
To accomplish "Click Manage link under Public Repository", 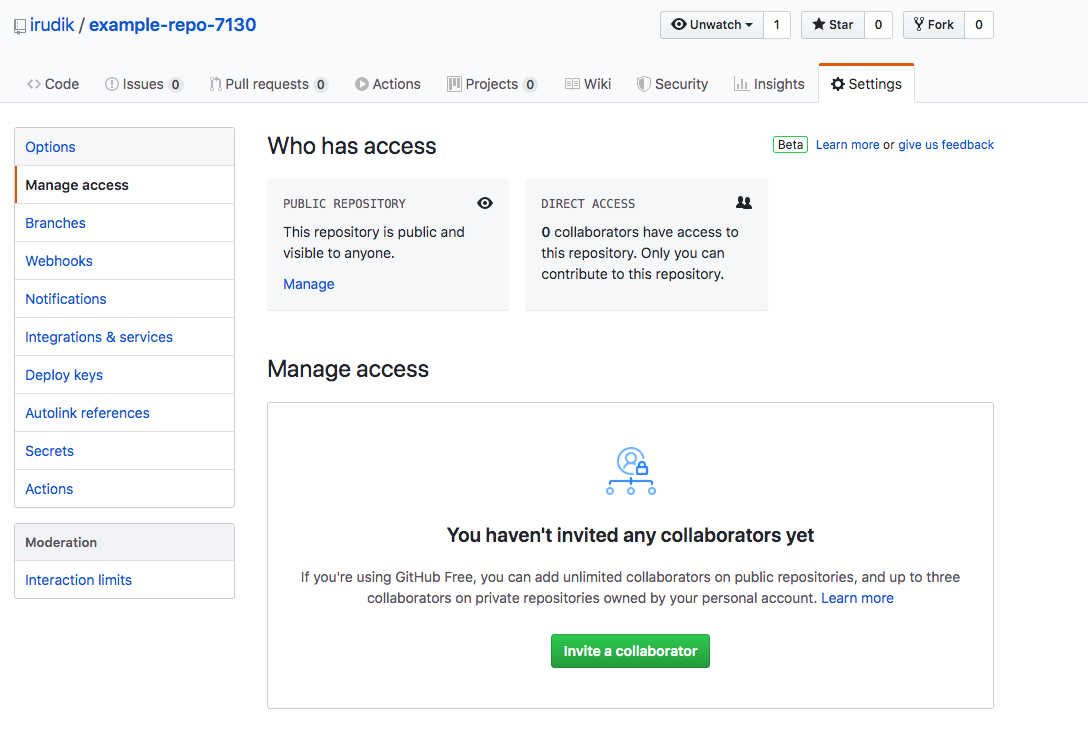I will (x=309, y=284).
